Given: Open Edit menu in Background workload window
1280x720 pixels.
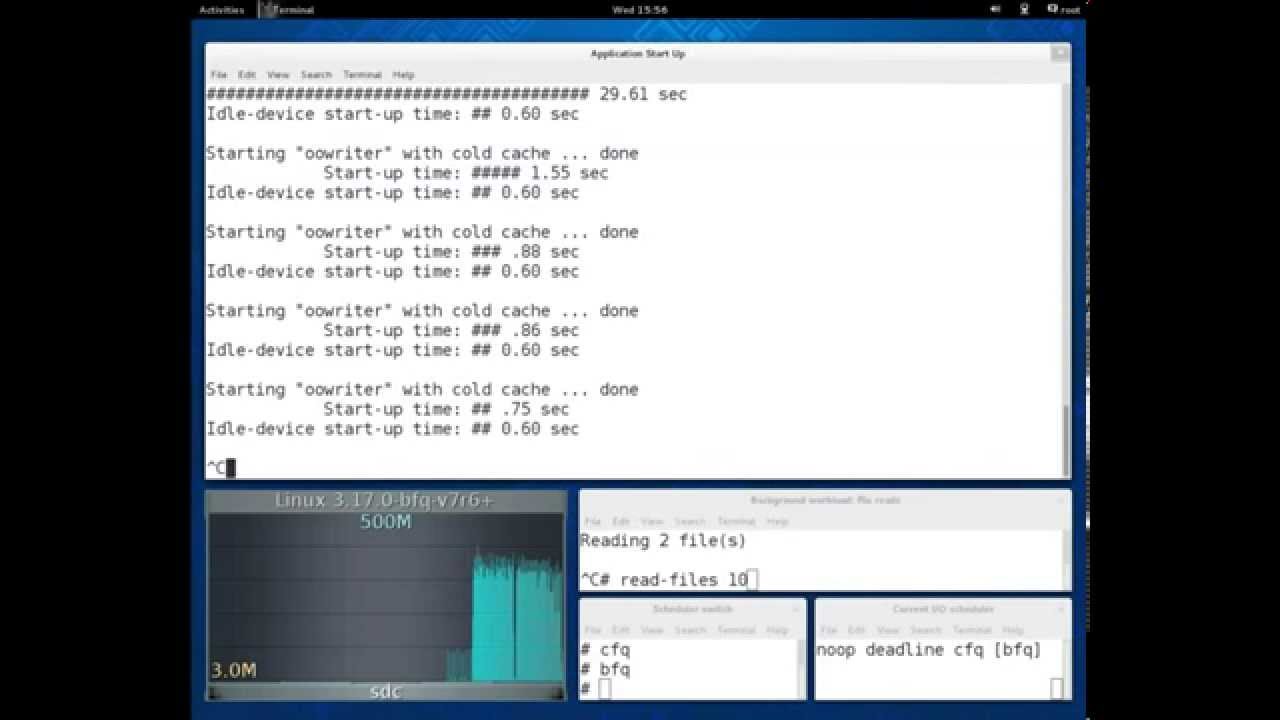Looking at the screenshot, I should coord(621,521).
